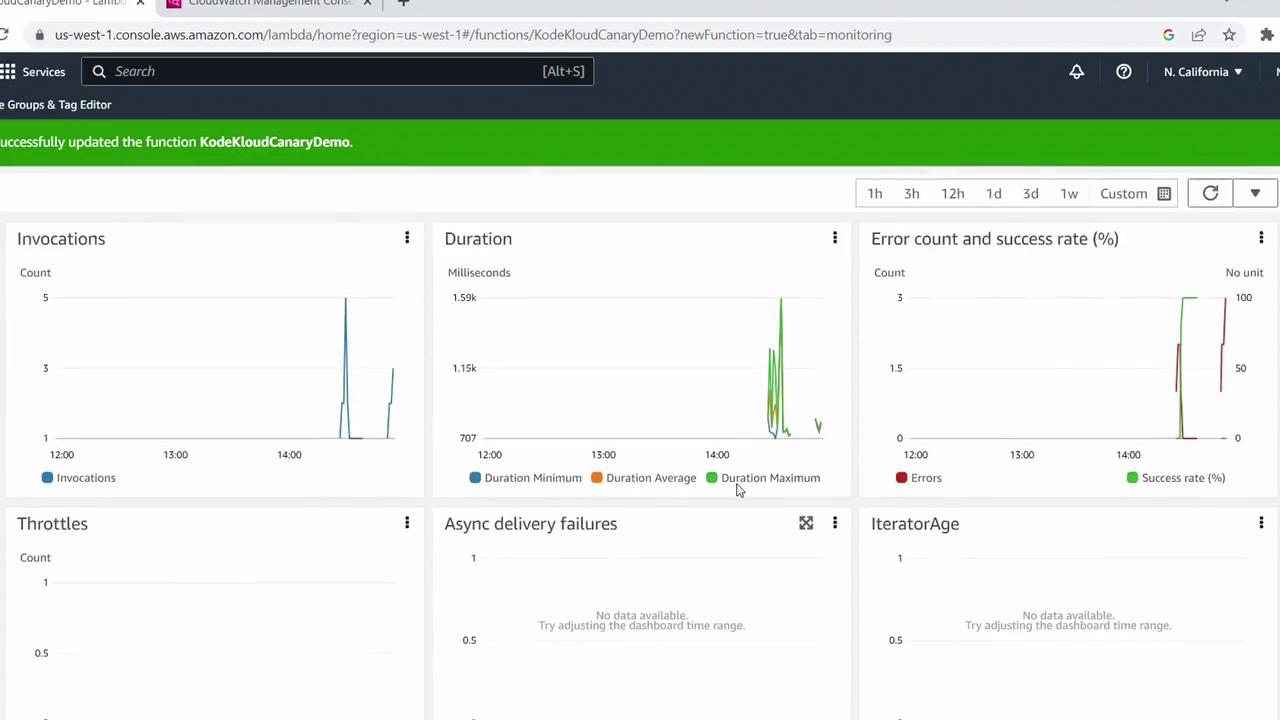This screenshot has height=720, width=1280.
Task: Click the notifications bell icon
Action: [1076, 72]
